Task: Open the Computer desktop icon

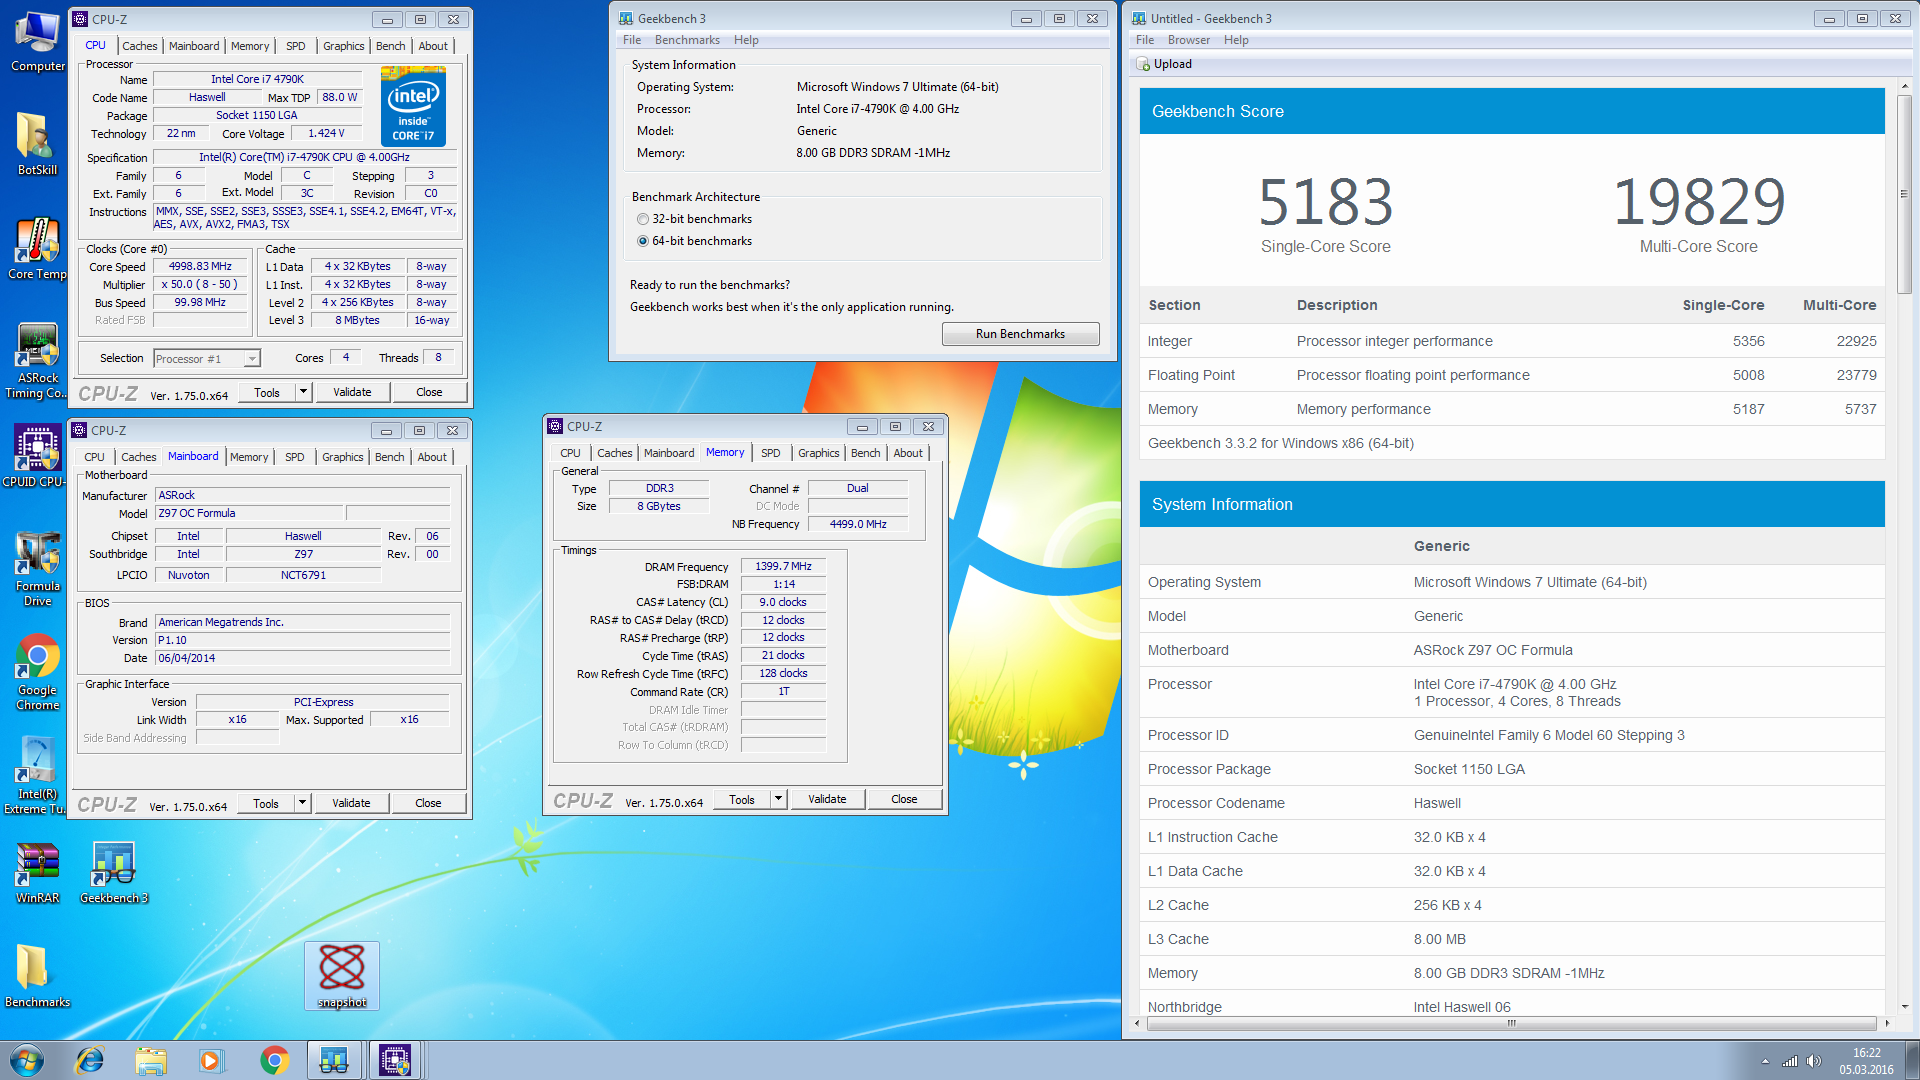Action: tap(38, 41)
